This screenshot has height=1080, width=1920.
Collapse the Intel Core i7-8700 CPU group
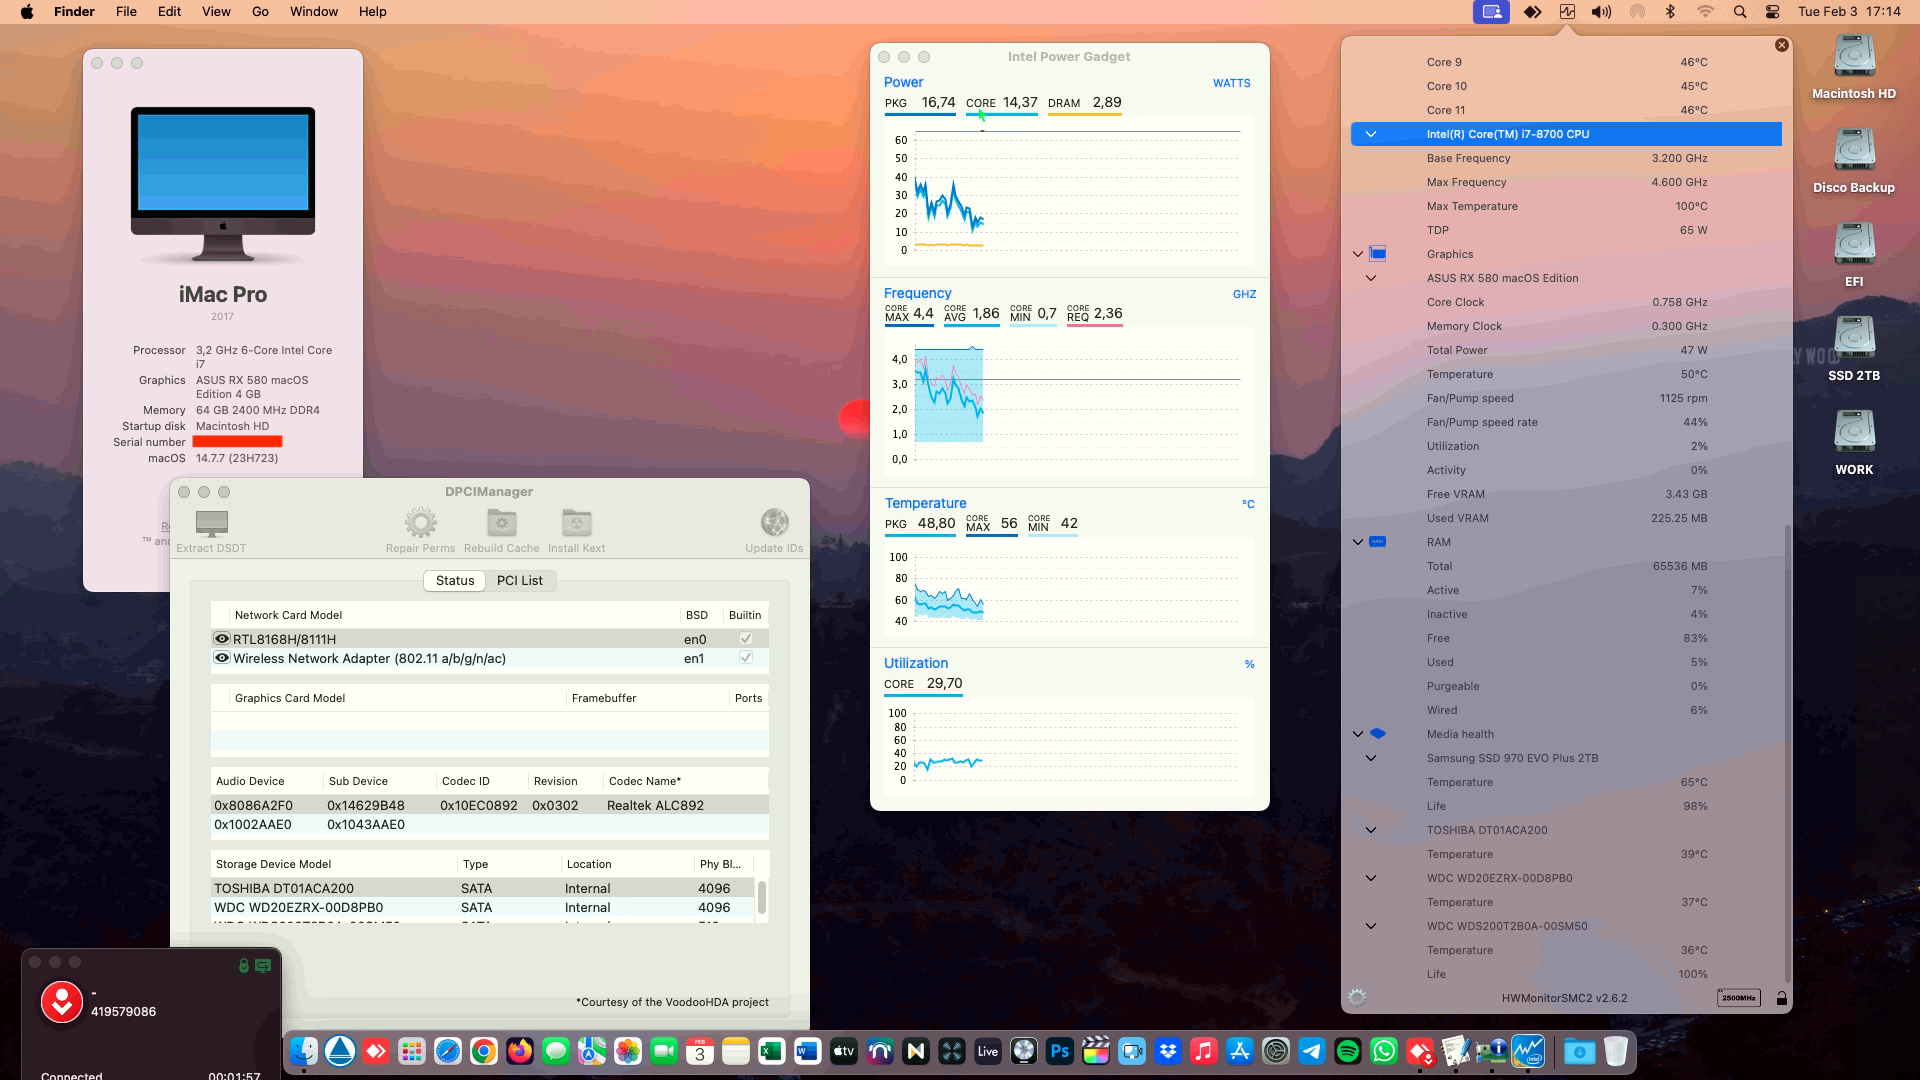point(1371,134)
